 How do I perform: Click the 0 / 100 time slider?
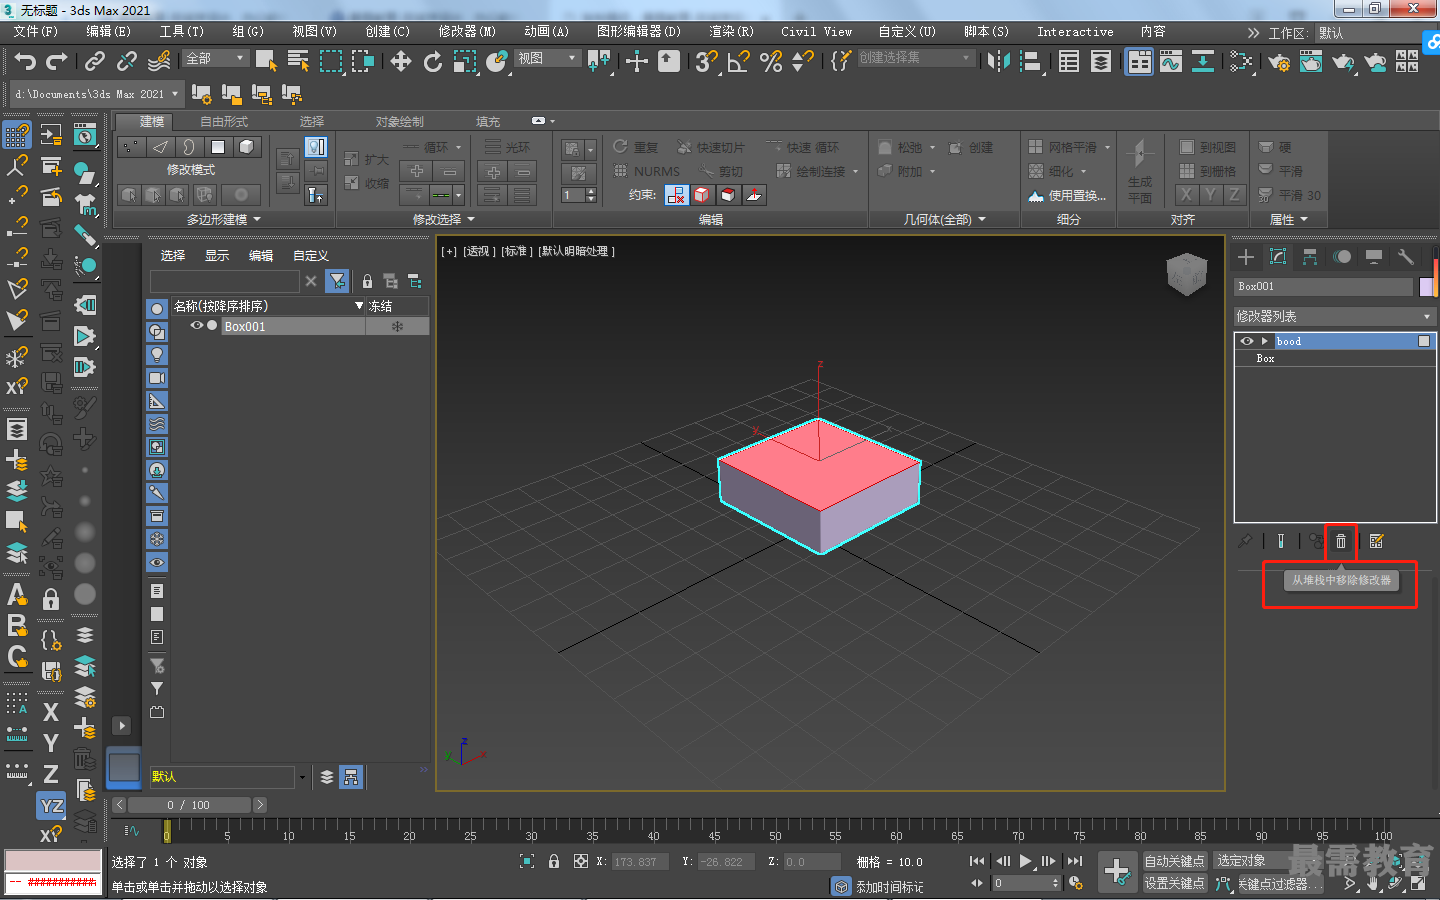point(188,805)
